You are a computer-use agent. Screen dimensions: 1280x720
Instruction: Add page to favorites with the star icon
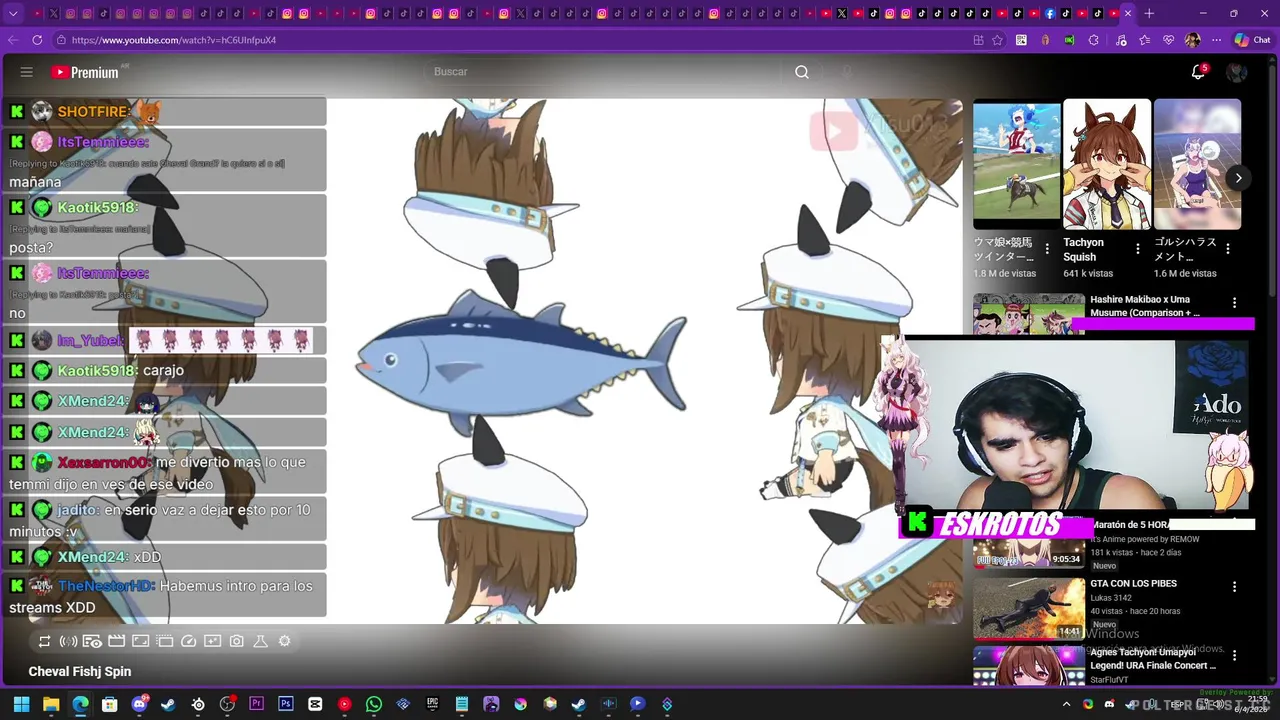[997, 40]
